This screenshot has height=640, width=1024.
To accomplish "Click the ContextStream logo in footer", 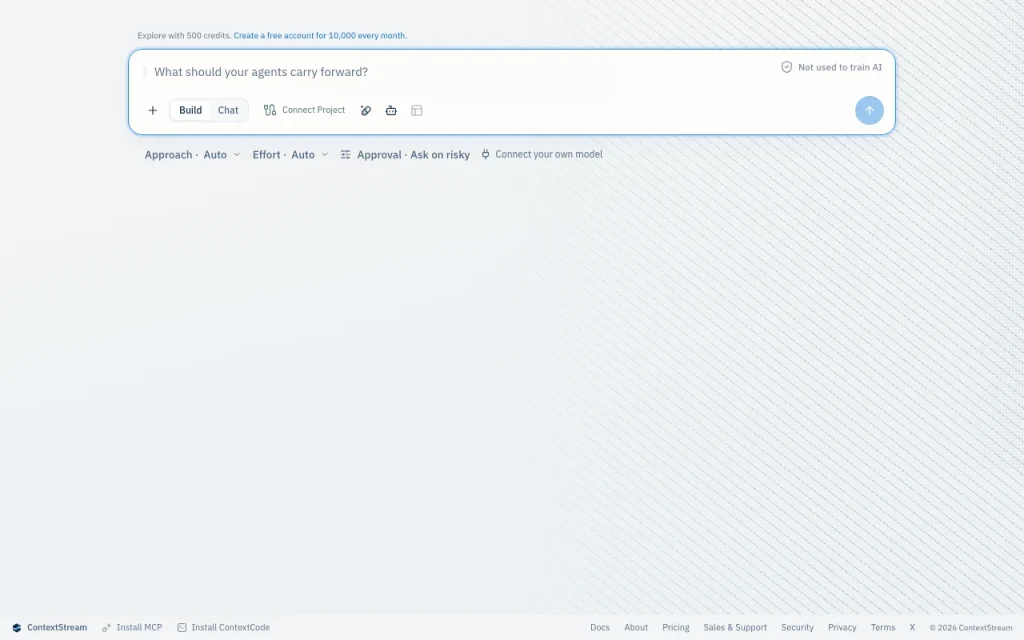I will 50,628.
